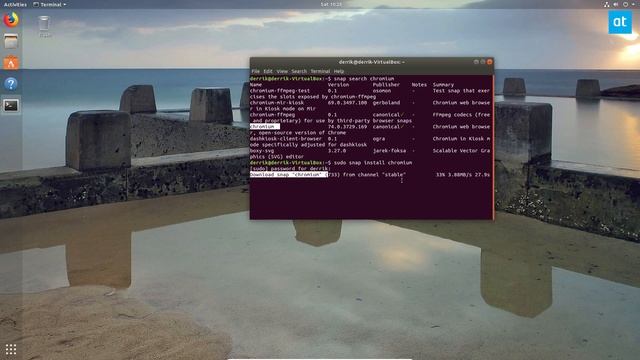Click the 'Publisher' column header
Screen dimensions: 640x360
coord(386,84)
